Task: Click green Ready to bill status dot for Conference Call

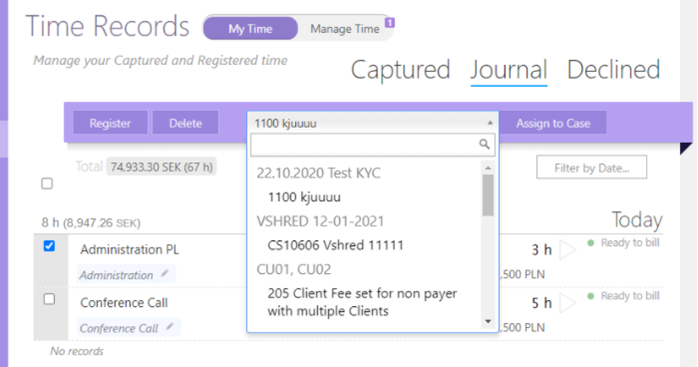Action: click(591, 297)
